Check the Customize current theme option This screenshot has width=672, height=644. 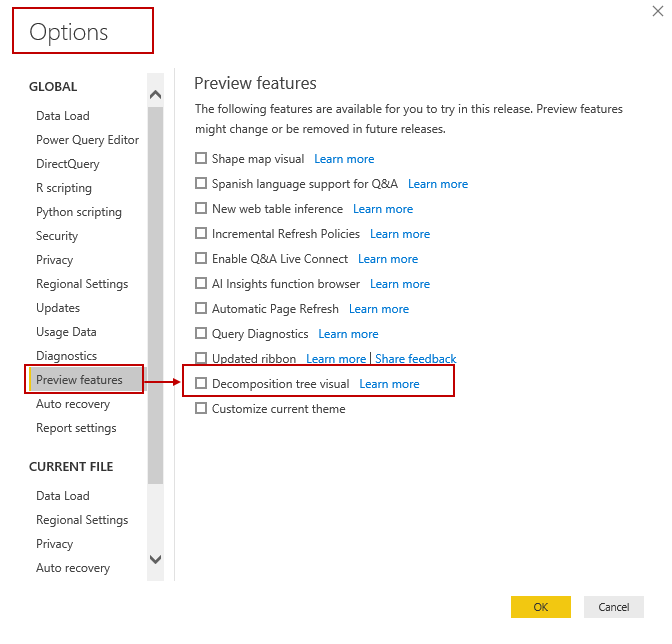click(201, 408)
